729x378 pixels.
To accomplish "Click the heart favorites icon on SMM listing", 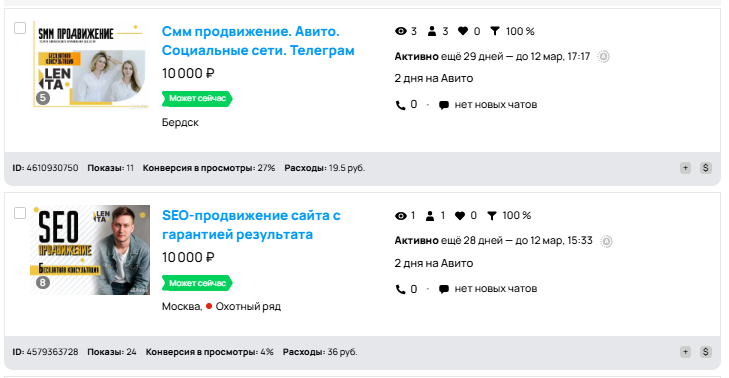I will pyautogui.click(x=463, y=31).
